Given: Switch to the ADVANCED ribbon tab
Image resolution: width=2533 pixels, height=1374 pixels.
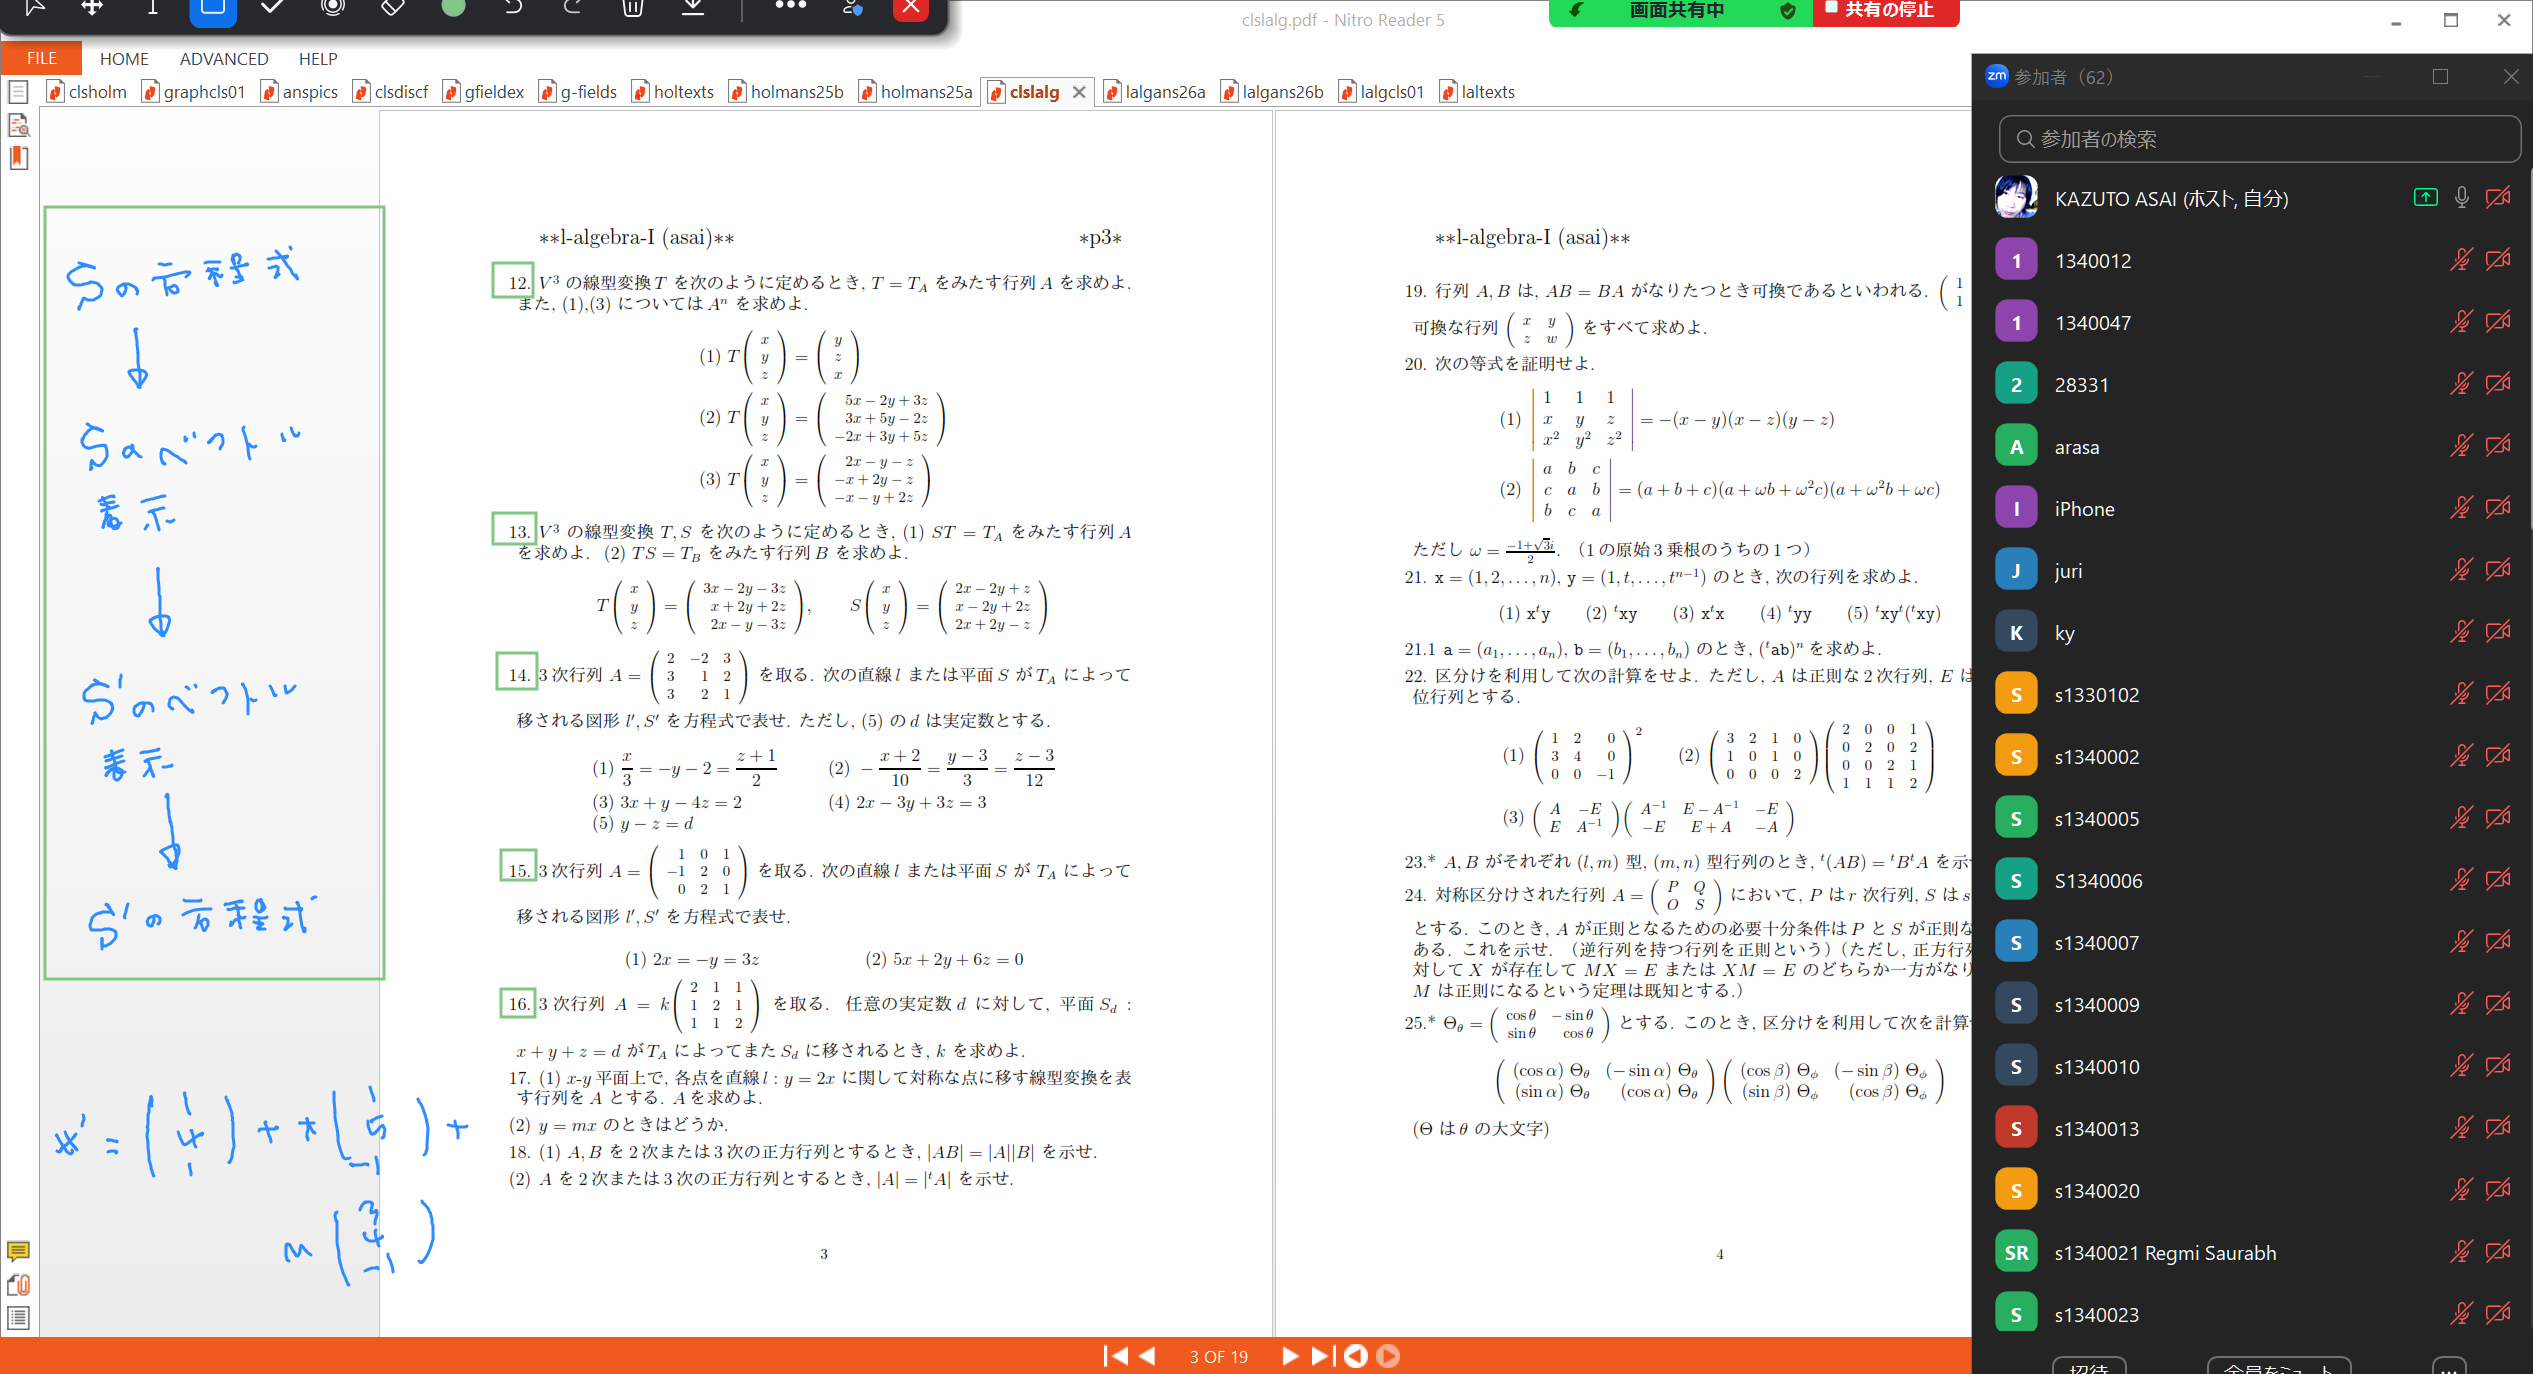Looking at the screenshot, I should coord(224,59).
